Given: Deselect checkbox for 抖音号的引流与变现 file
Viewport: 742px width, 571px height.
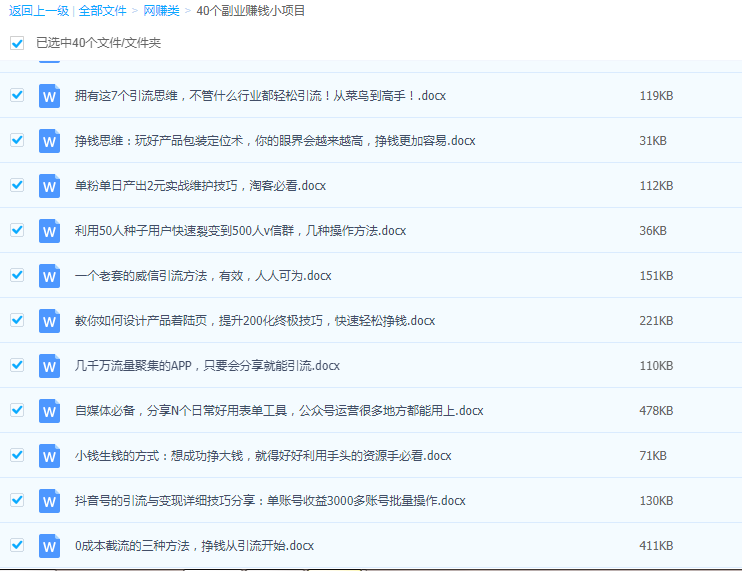Looking at the screenshot, I should pyautogui.click(x=17, y=500).
